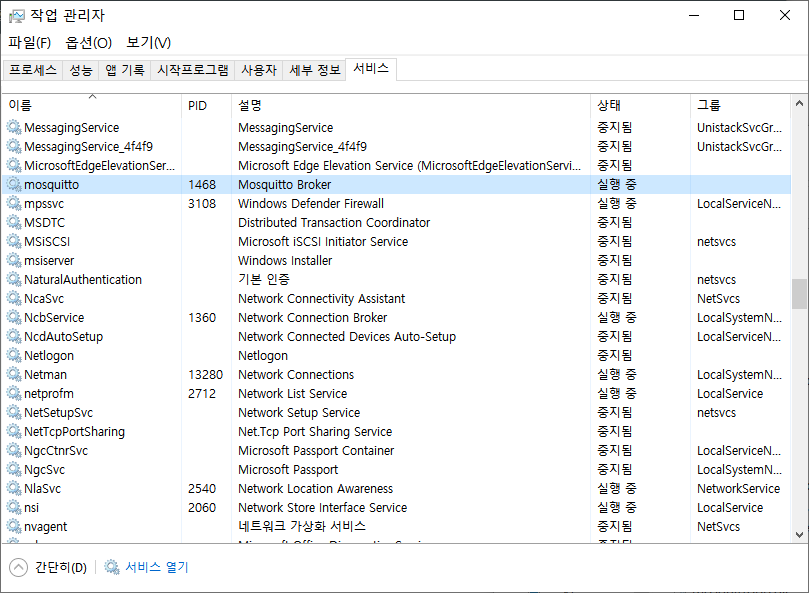Click NetworkService group in NlaSvc row
Image resolution: width=809 pixels, height=593 pixels.
(x=738, y=488)
